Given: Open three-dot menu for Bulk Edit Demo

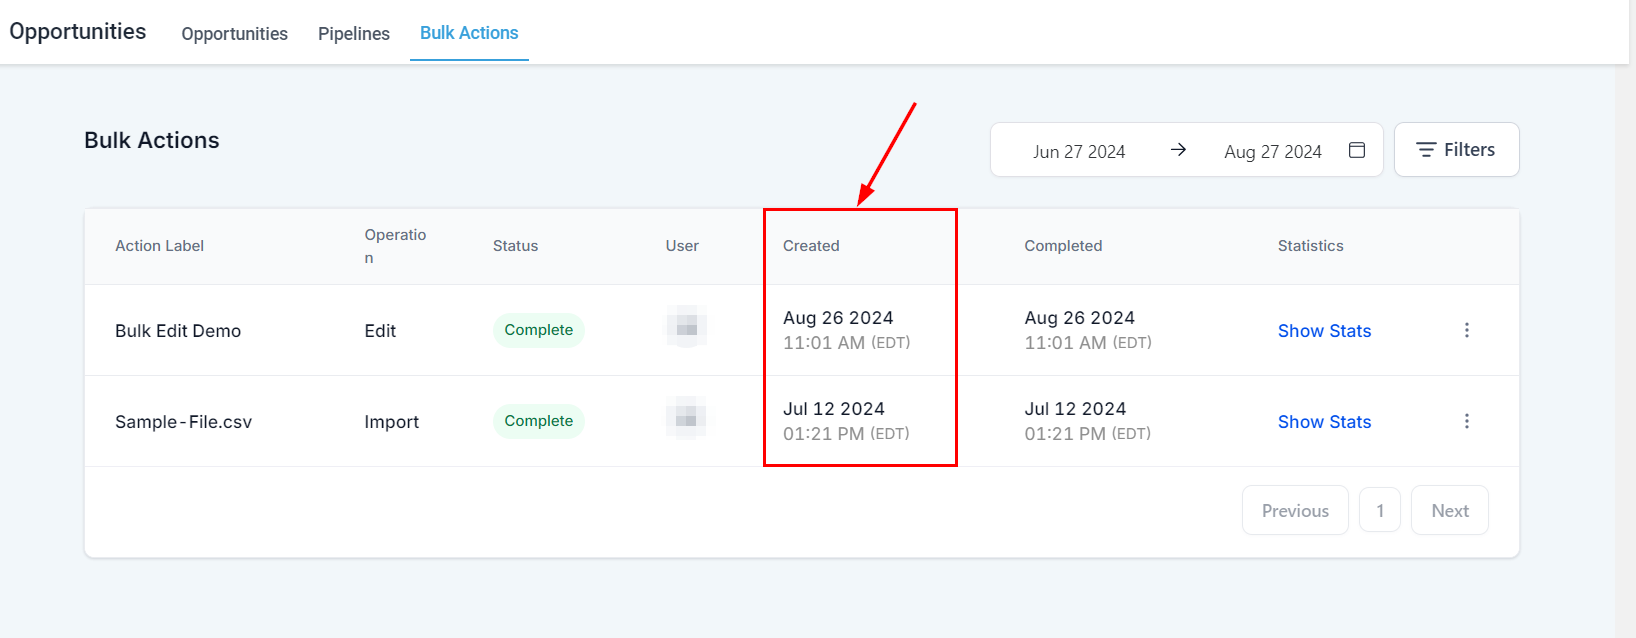Looking at the screenshot, I should (x=1467, y=330).
